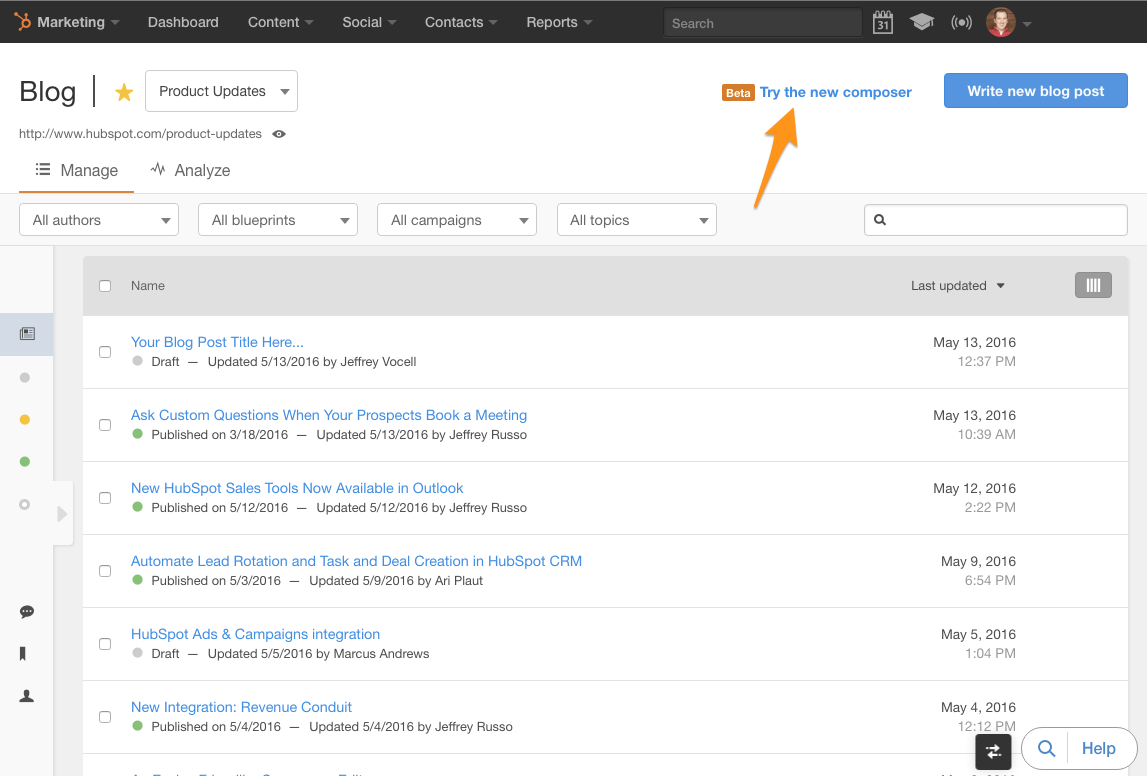Click Try the new composer link
The image size is (1147, 776).
coord(835,92)
